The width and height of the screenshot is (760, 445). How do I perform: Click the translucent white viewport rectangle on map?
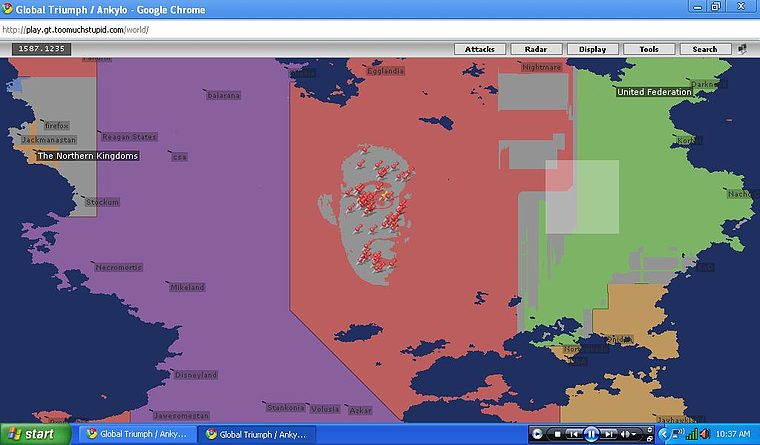(x=582, y=197)
